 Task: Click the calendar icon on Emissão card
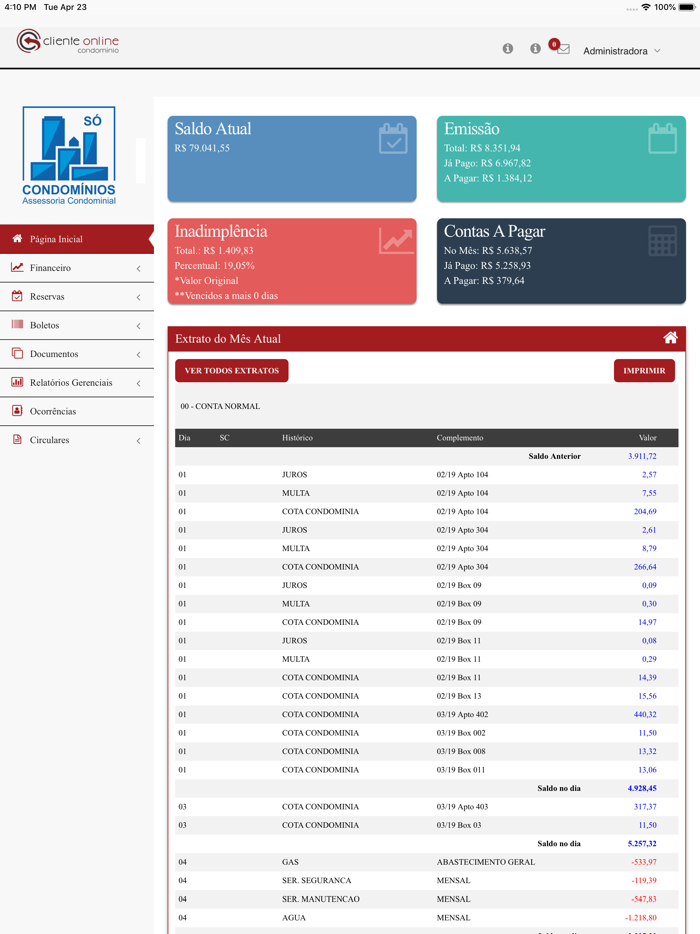coord(662,139)
